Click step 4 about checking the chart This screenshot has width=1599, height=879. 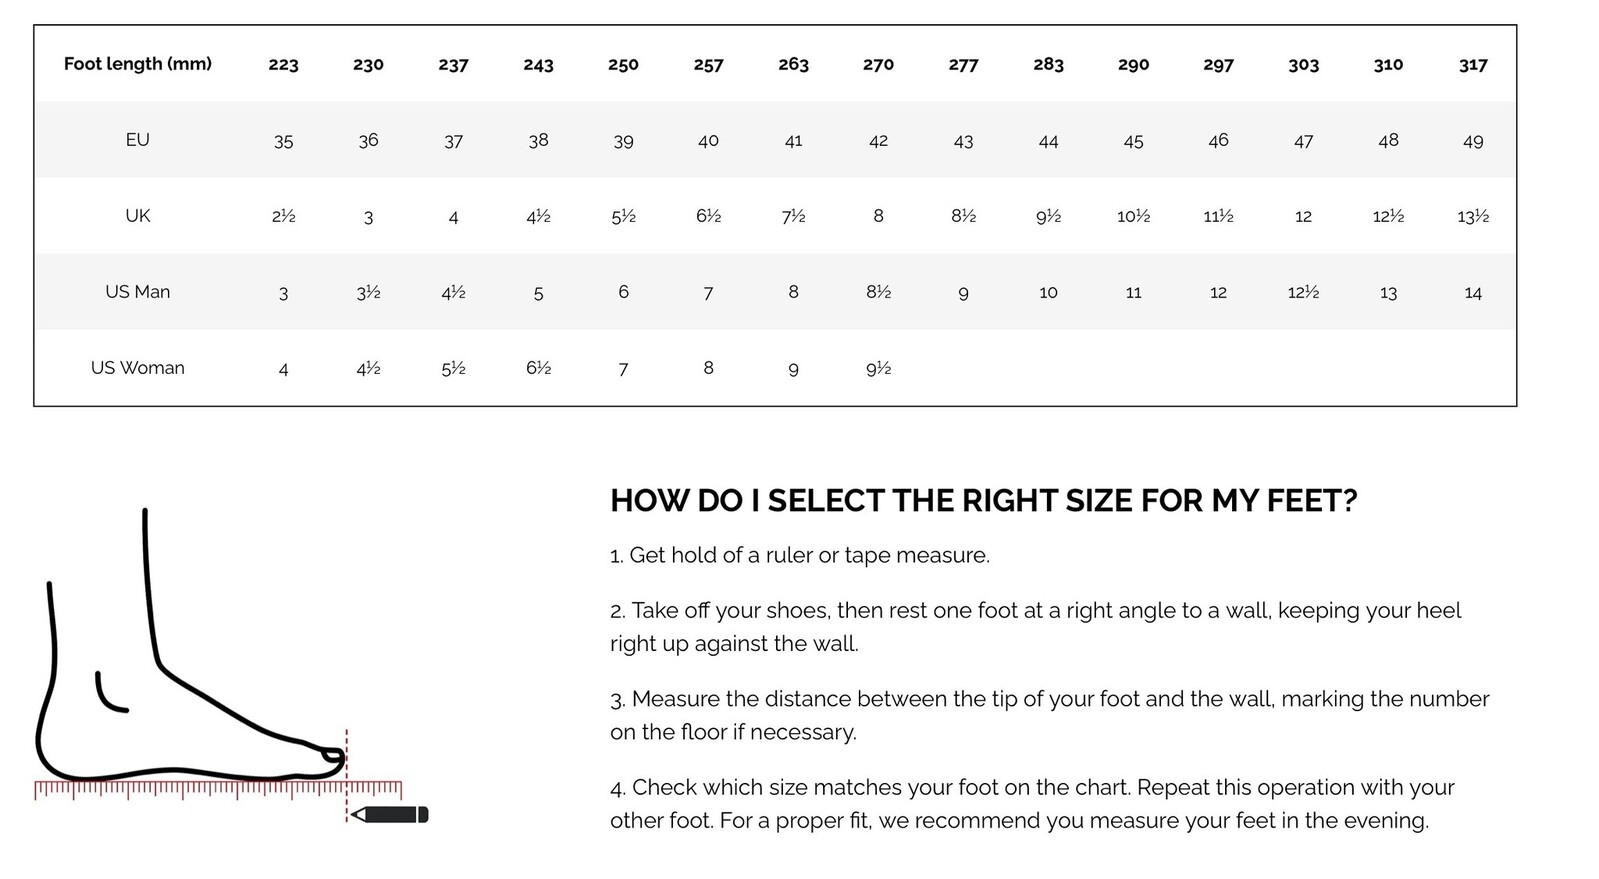[1031, 803]
